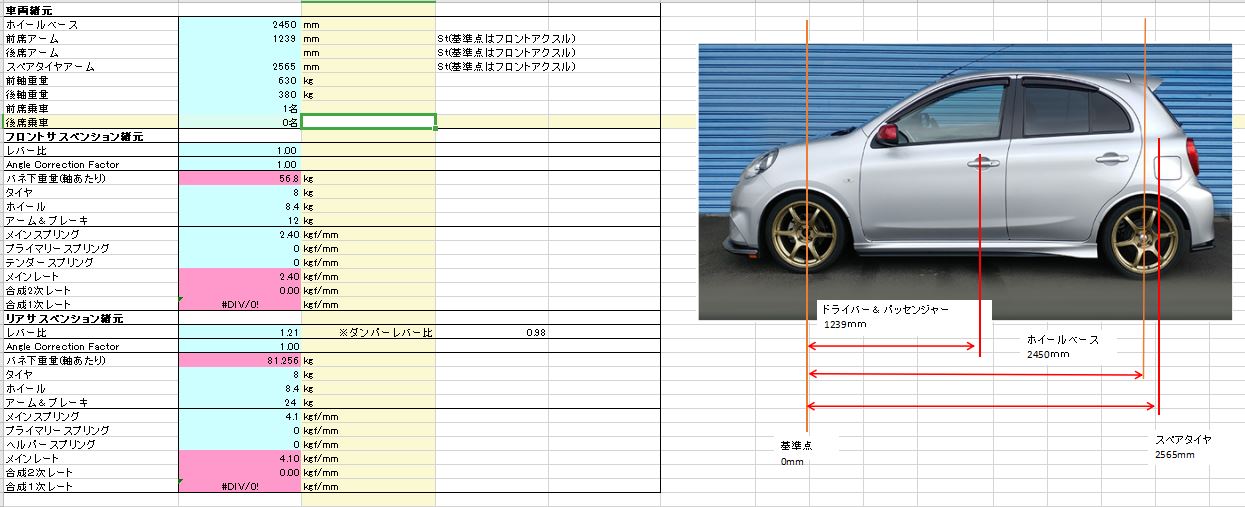
Task: Click the スペアタイヤアーム label cell
Action: tap(89, 66)
